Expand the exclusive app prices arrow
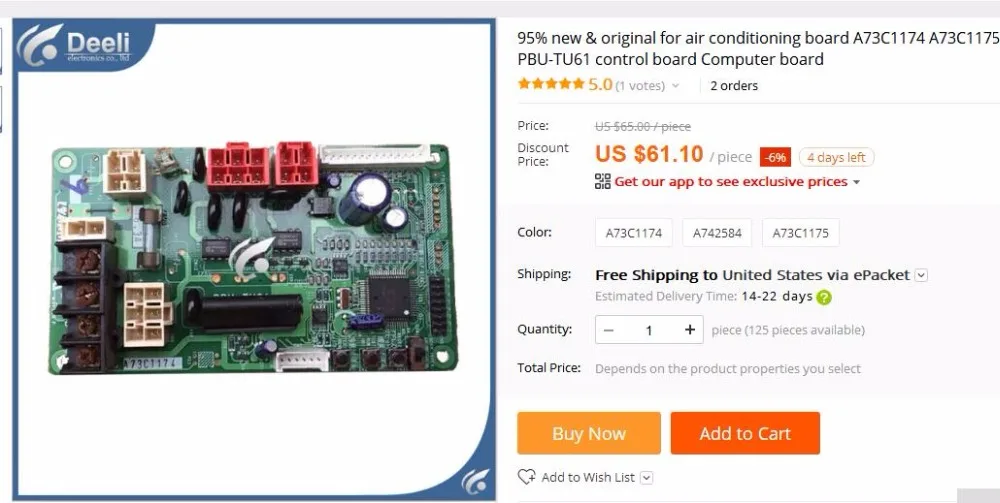The height and width of the screenshot is (503, 1000). [857, 182]
